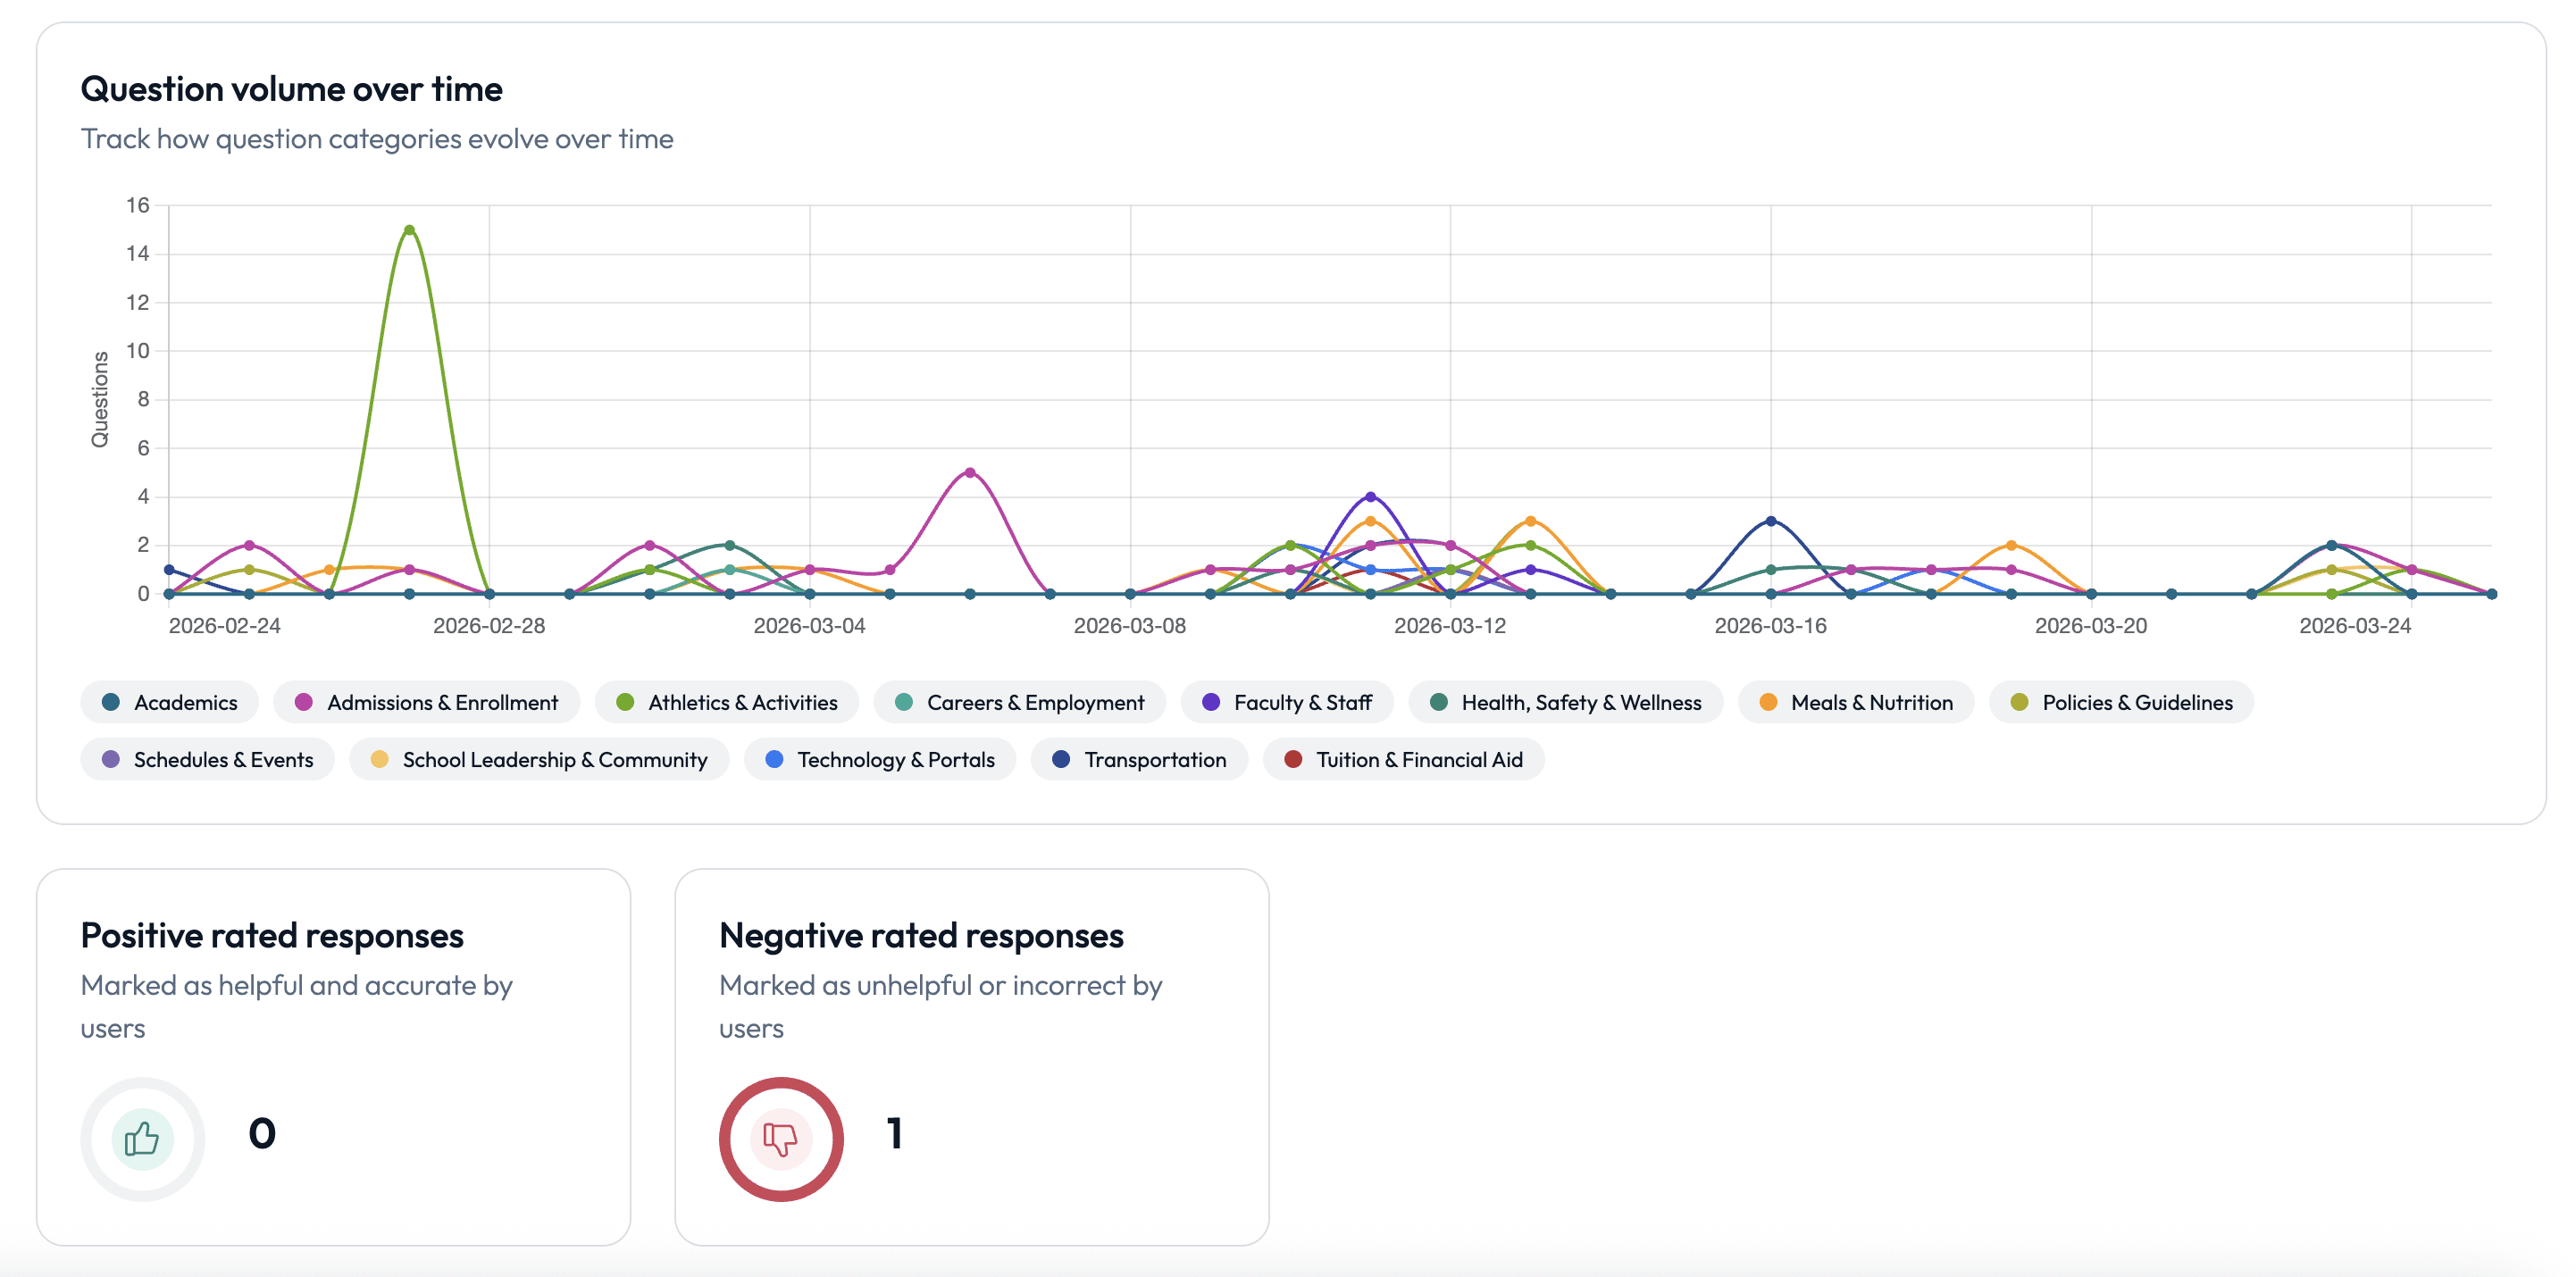This screenshot has width=2576, height=1277.
Task: Click 'Track how question categories evolve' subtitle
Action: pyautogui.click(x=377, y=139)
